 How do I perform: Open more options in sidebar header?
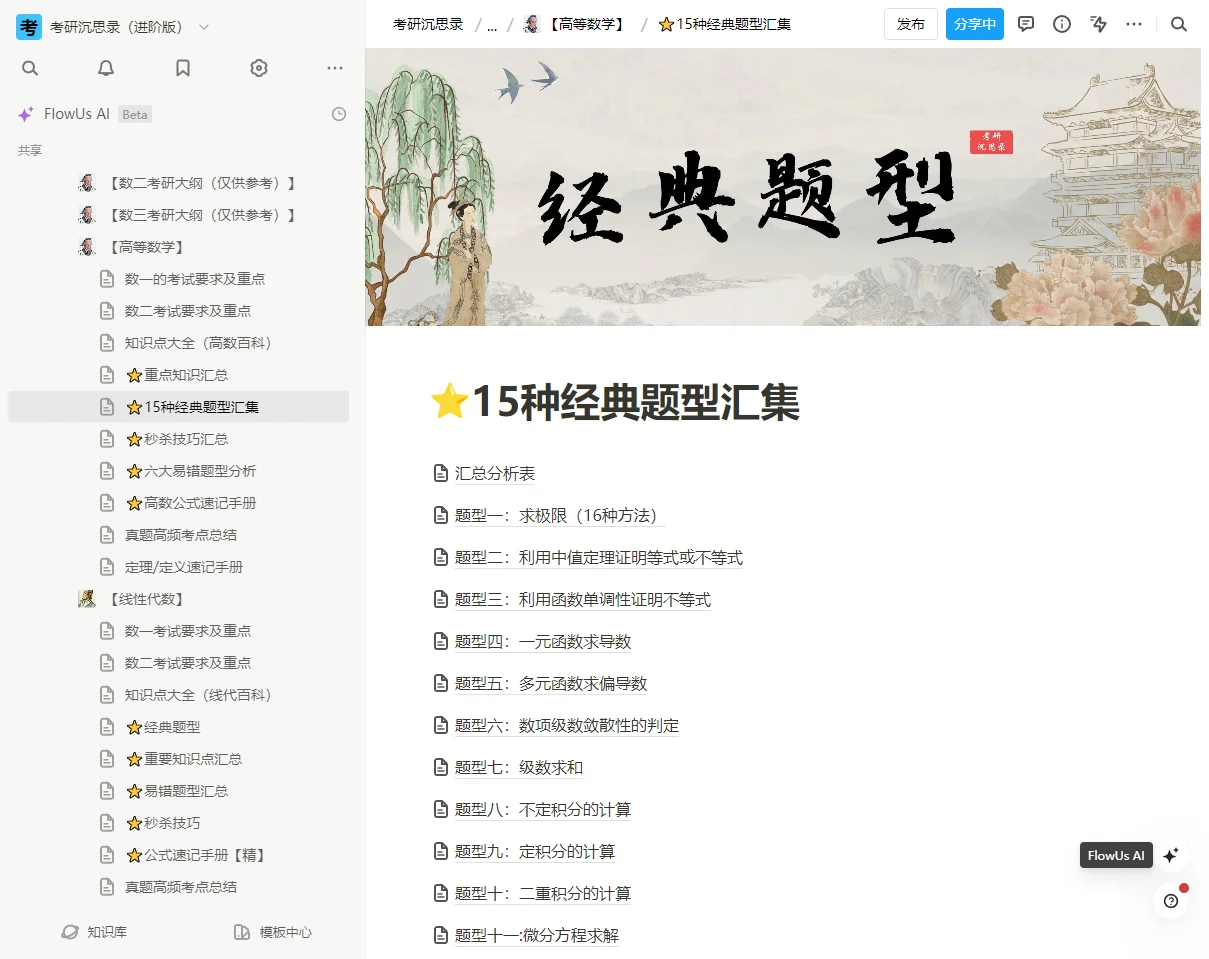[335, 68]
